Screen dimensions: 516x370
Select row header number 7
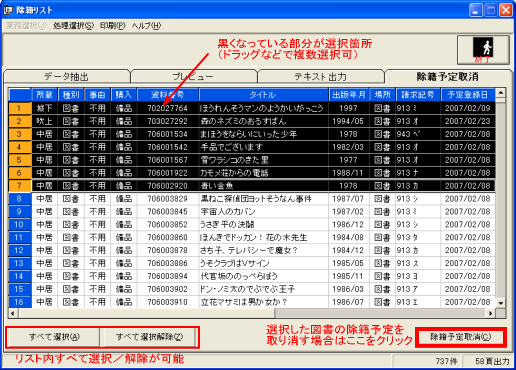click(19, 186)
